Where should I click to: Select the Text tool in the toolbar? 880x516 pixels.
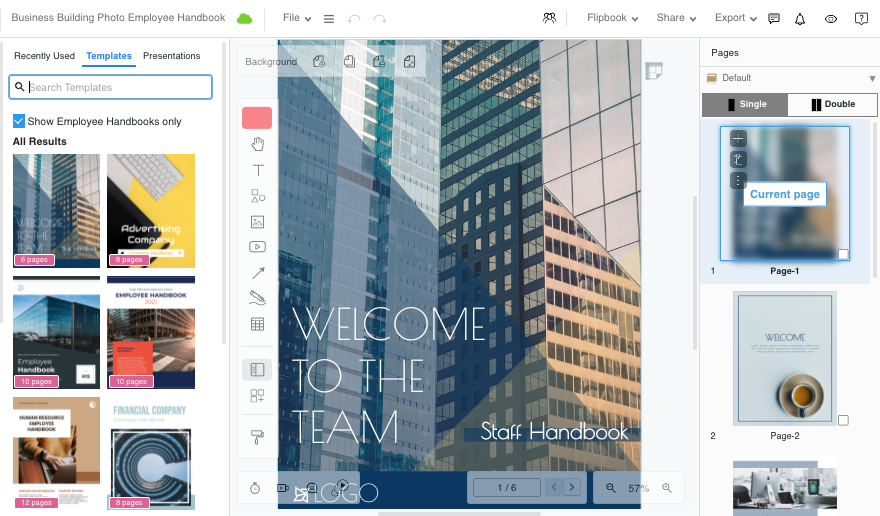pos(258,171)
